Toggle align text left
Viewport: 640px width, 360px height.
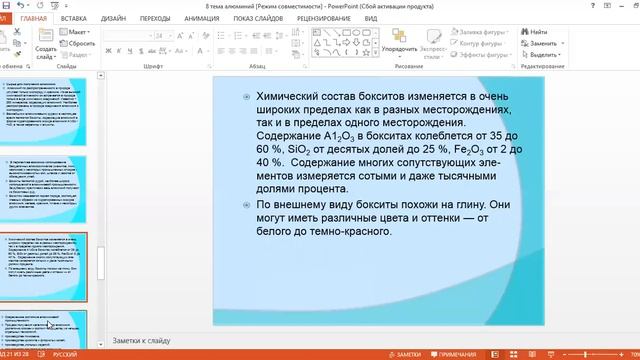tap(221, 51)
